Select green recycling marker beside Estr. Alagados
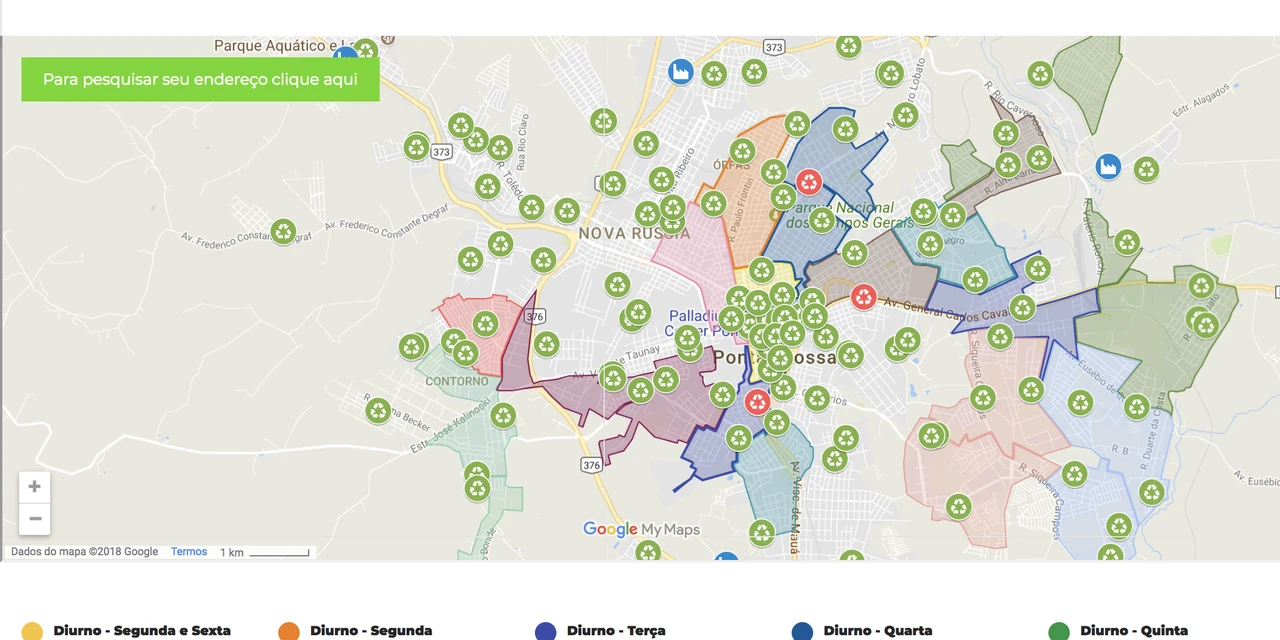This screenshot has width=1280, height=640. [x=1146, y=170]
